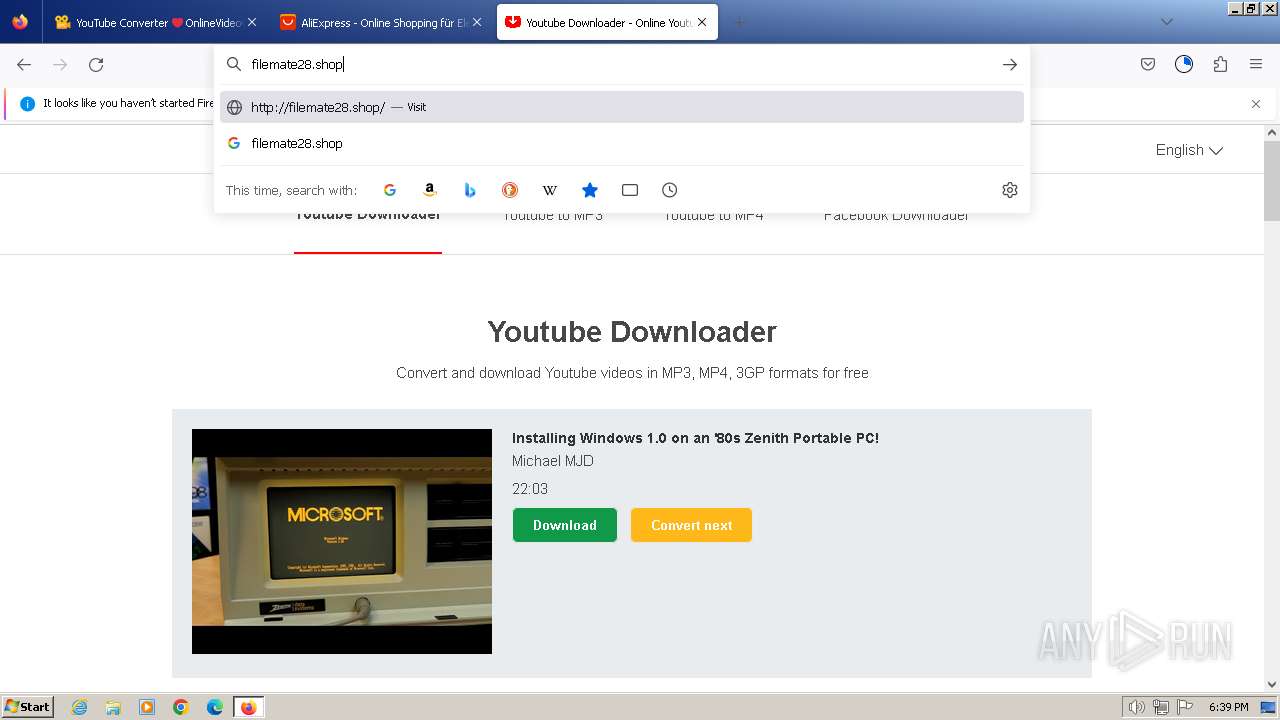Open media player taskbar icon
The image size is (1280, 720).
point(147,707)
